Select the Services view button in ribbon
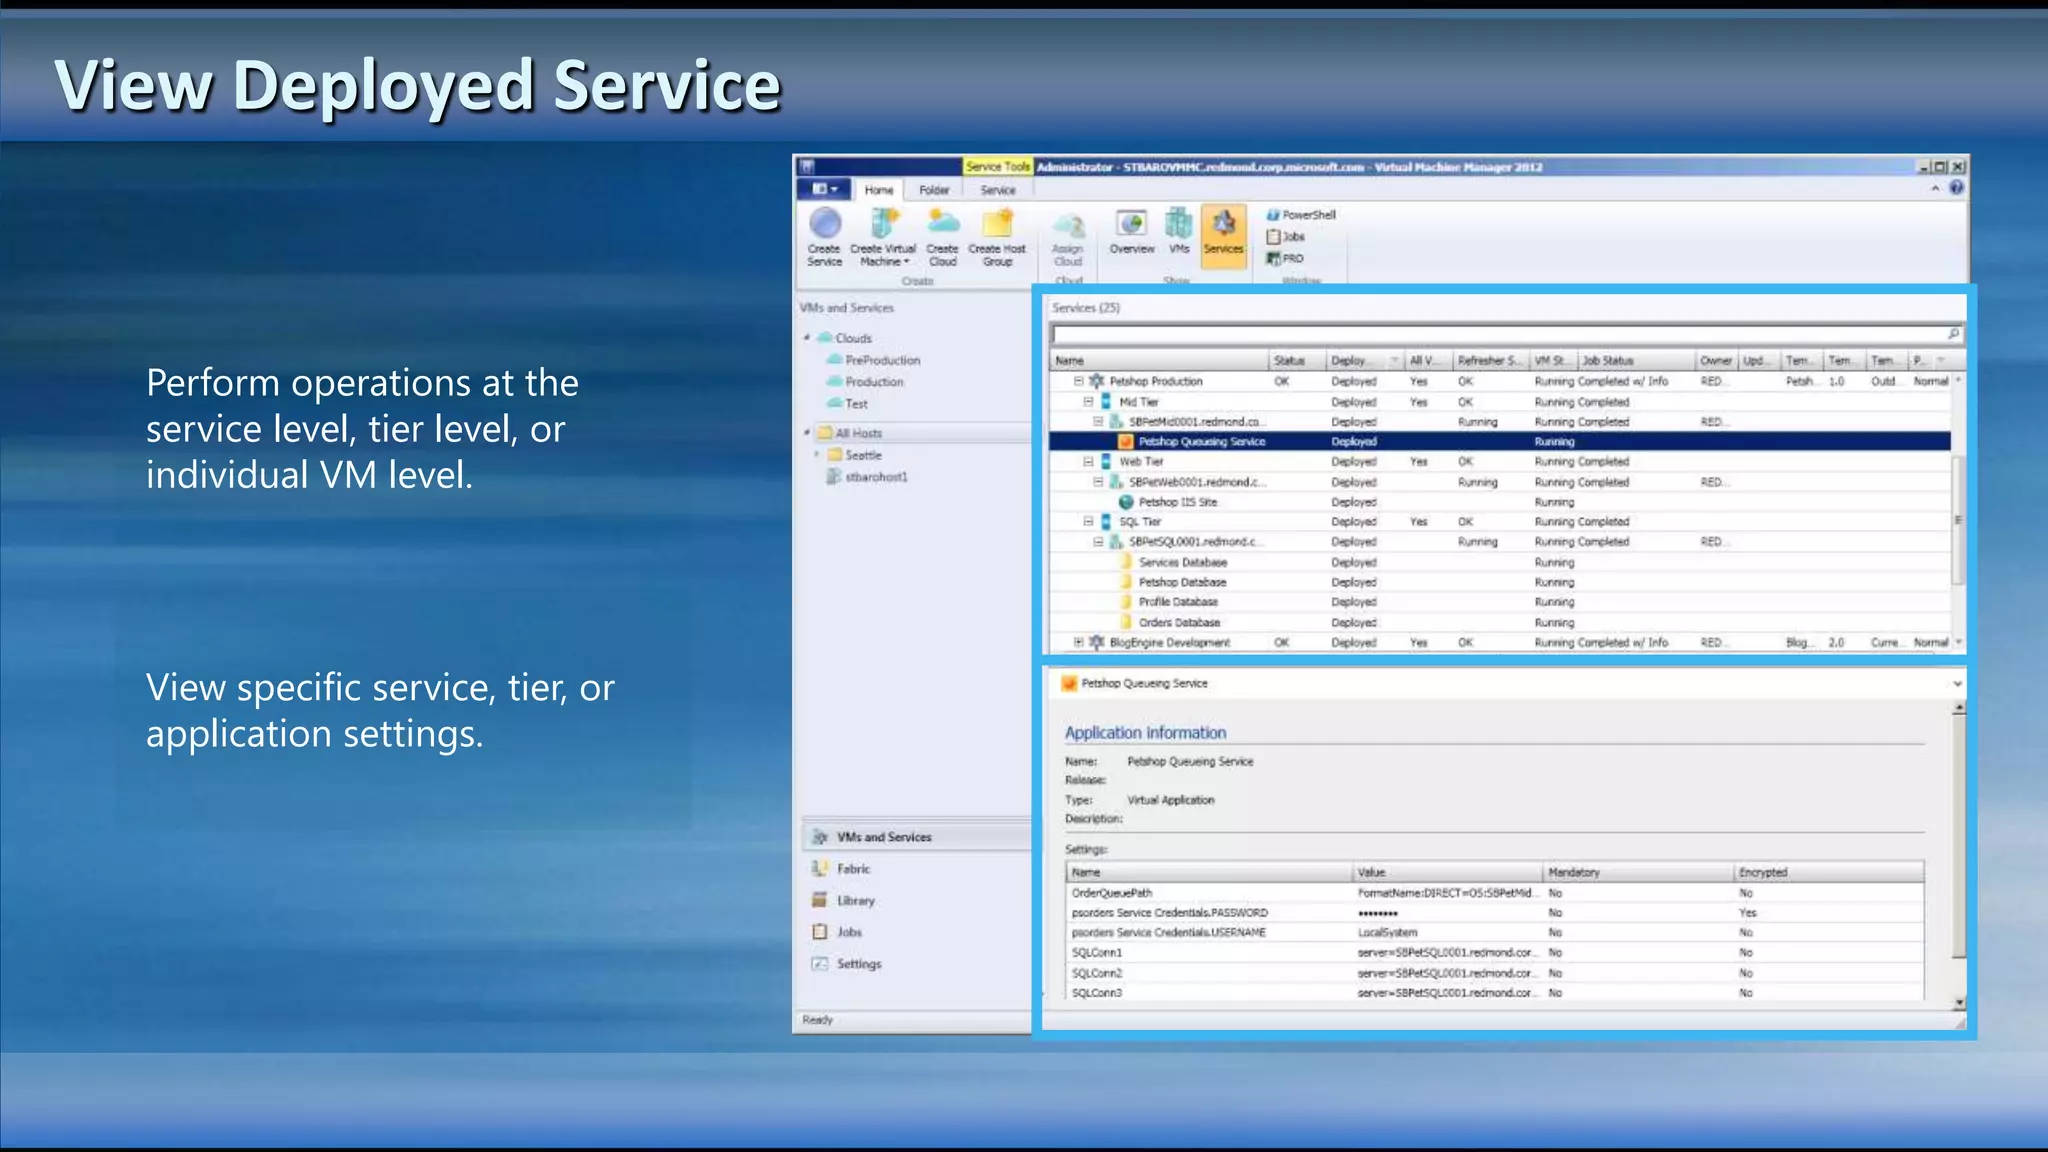Screen dimensions: 2048x1152 point(1223,236)
